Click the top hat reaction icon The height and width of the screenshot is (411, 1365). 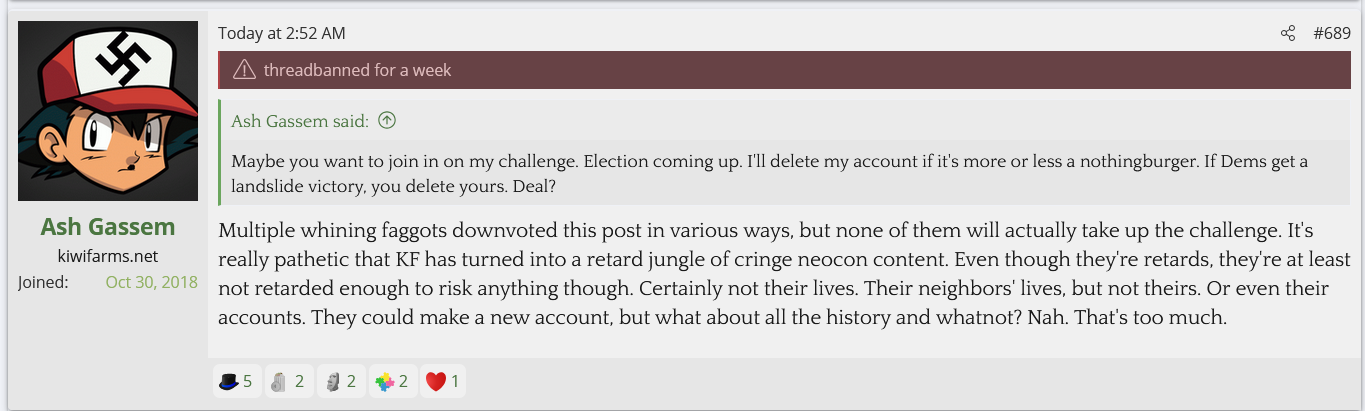[x=228, y=381]
